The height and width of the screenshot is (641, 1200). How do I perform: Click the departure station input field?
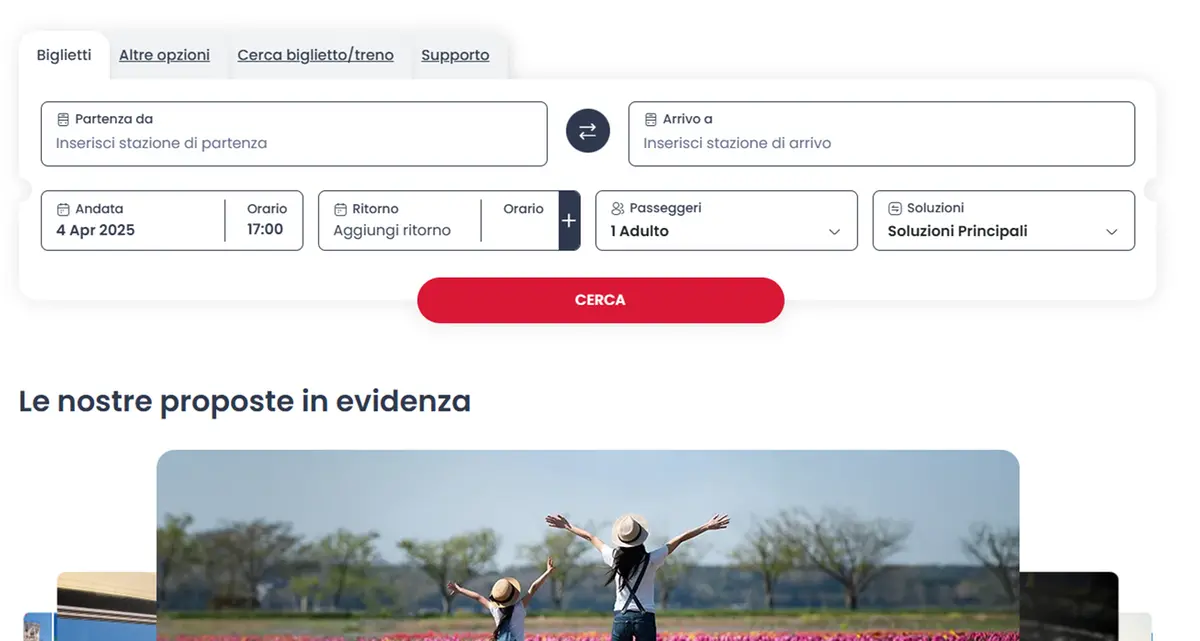[x=294, y=143]
